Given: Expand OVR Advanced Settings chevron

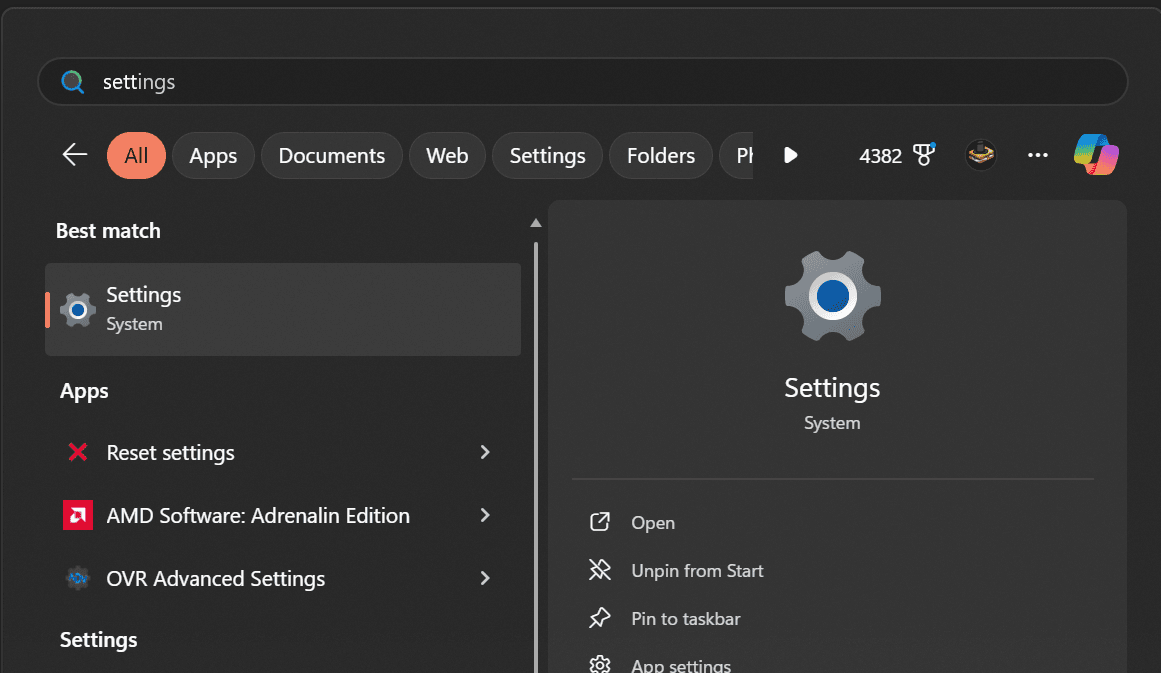Looking at the screenshot, I should 485,578.
